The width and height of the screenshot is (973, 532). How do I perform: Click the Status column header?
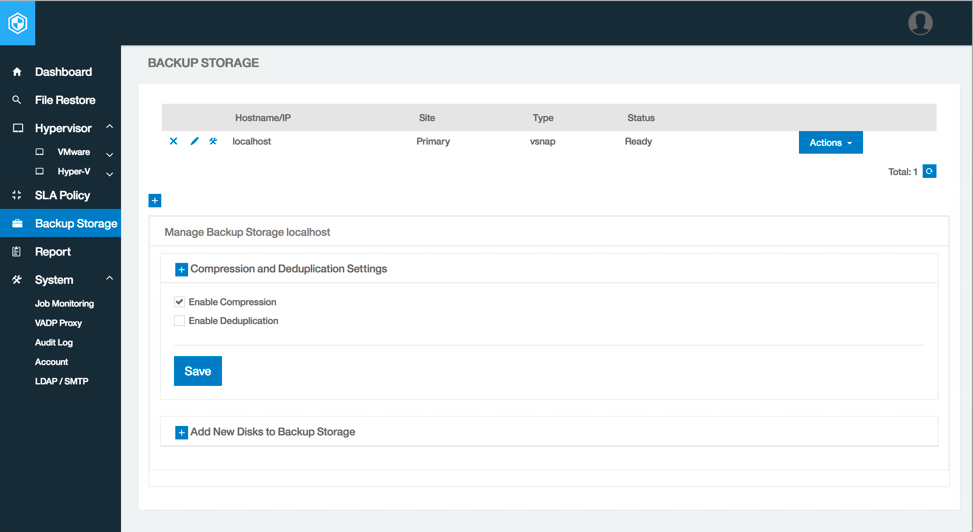click(641, 118)
